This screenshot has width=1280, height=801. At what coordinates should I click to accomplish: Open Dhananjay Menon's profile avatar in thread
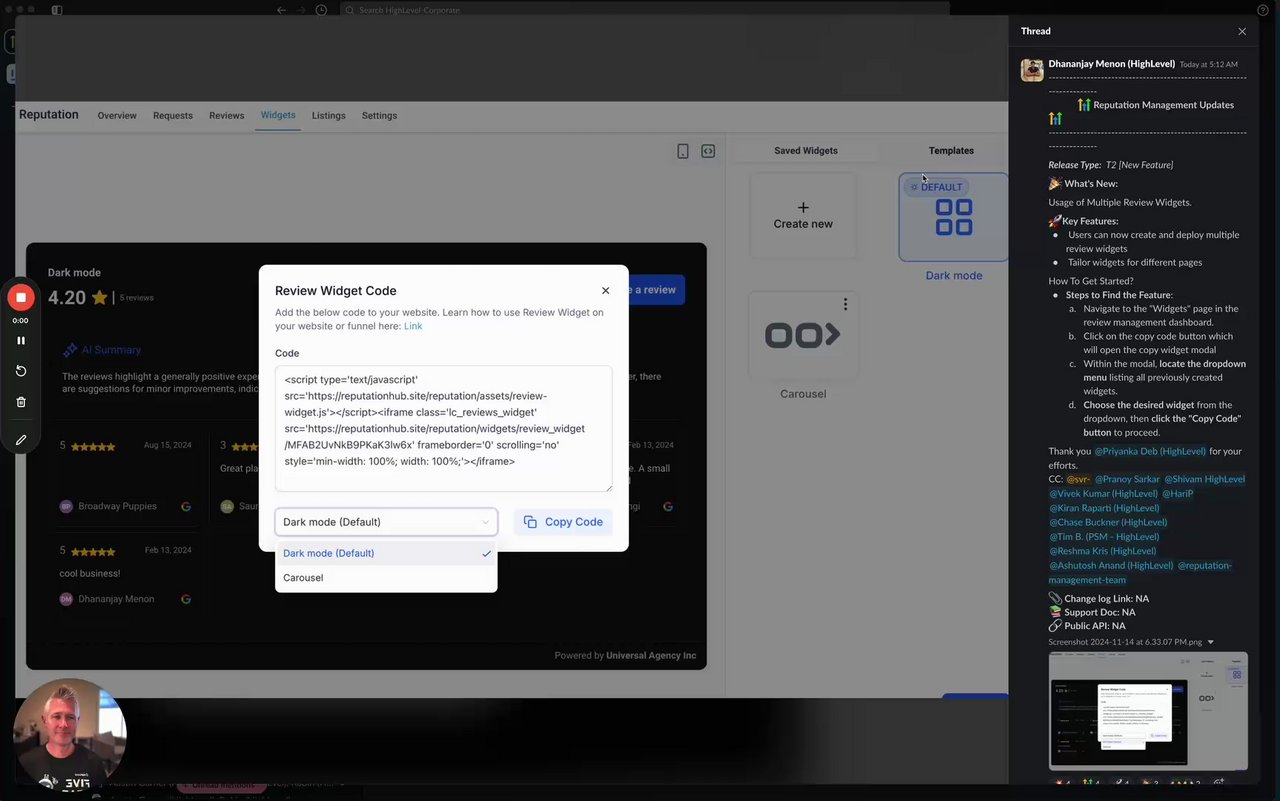click(1032, 70)
